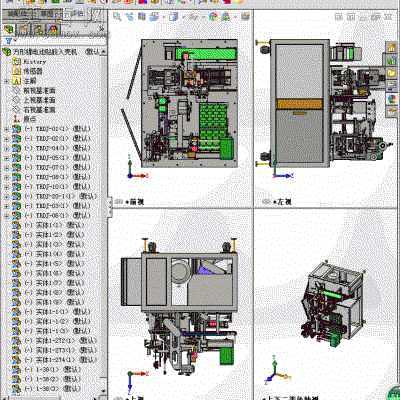Expand the TBDJ-01<1> subassembly
The height and width of the screenshot is (400, 400).
[6, 129]
